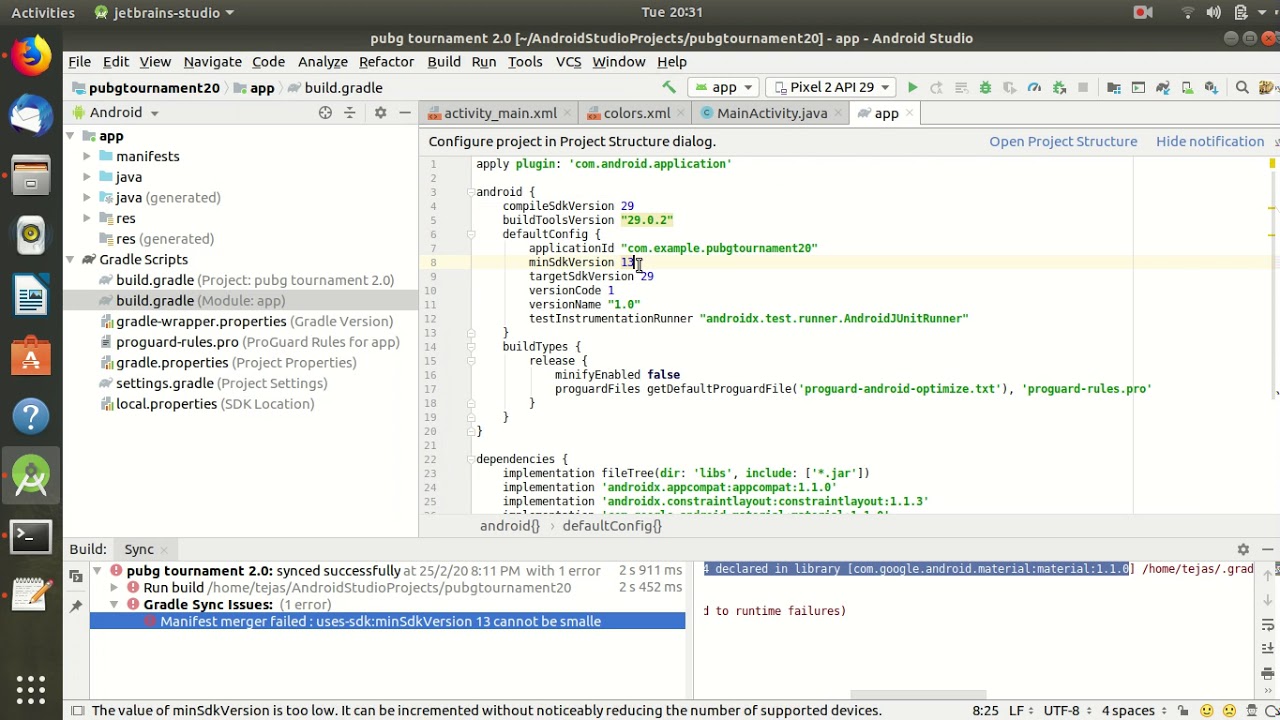Open the Refactor menu
Viewport: 1280px width, 720px height.
[386, 62]
